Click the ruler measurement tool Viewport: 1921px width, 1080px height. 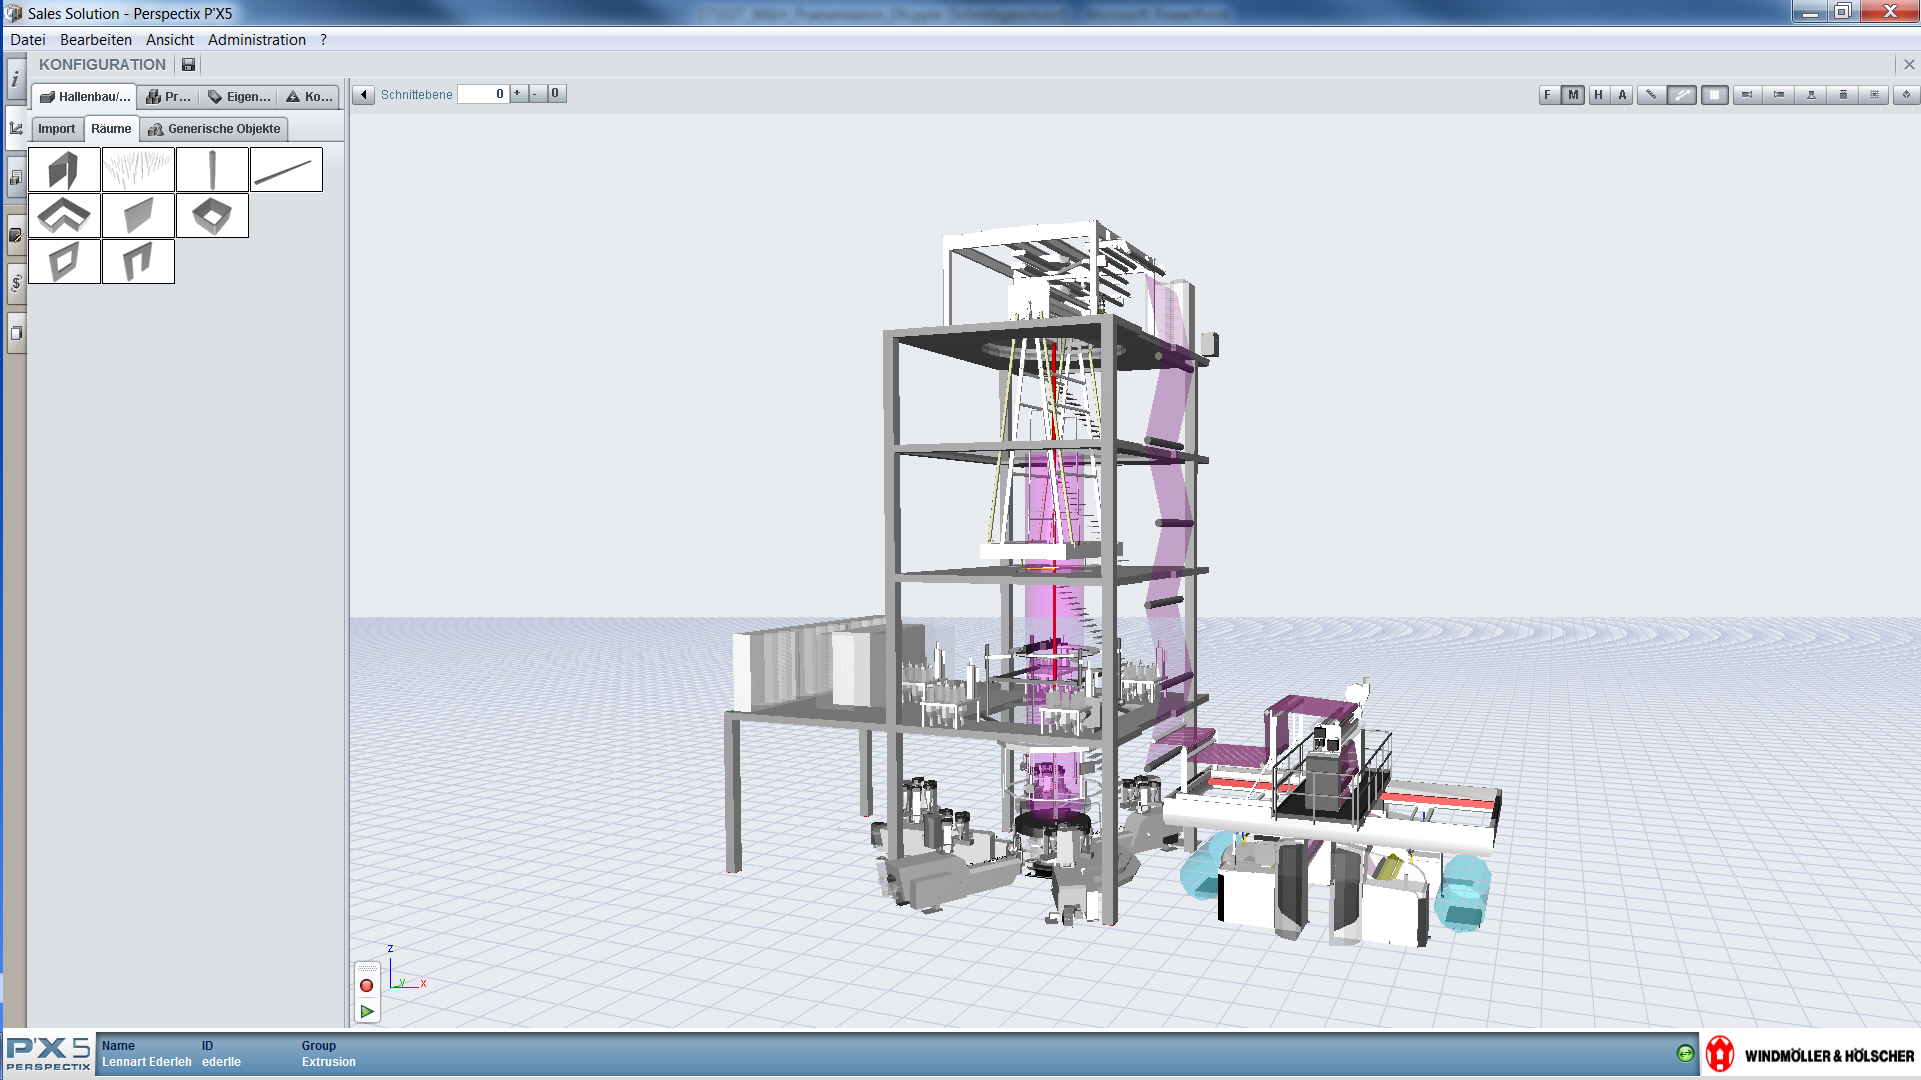(x=1651, y=95)
